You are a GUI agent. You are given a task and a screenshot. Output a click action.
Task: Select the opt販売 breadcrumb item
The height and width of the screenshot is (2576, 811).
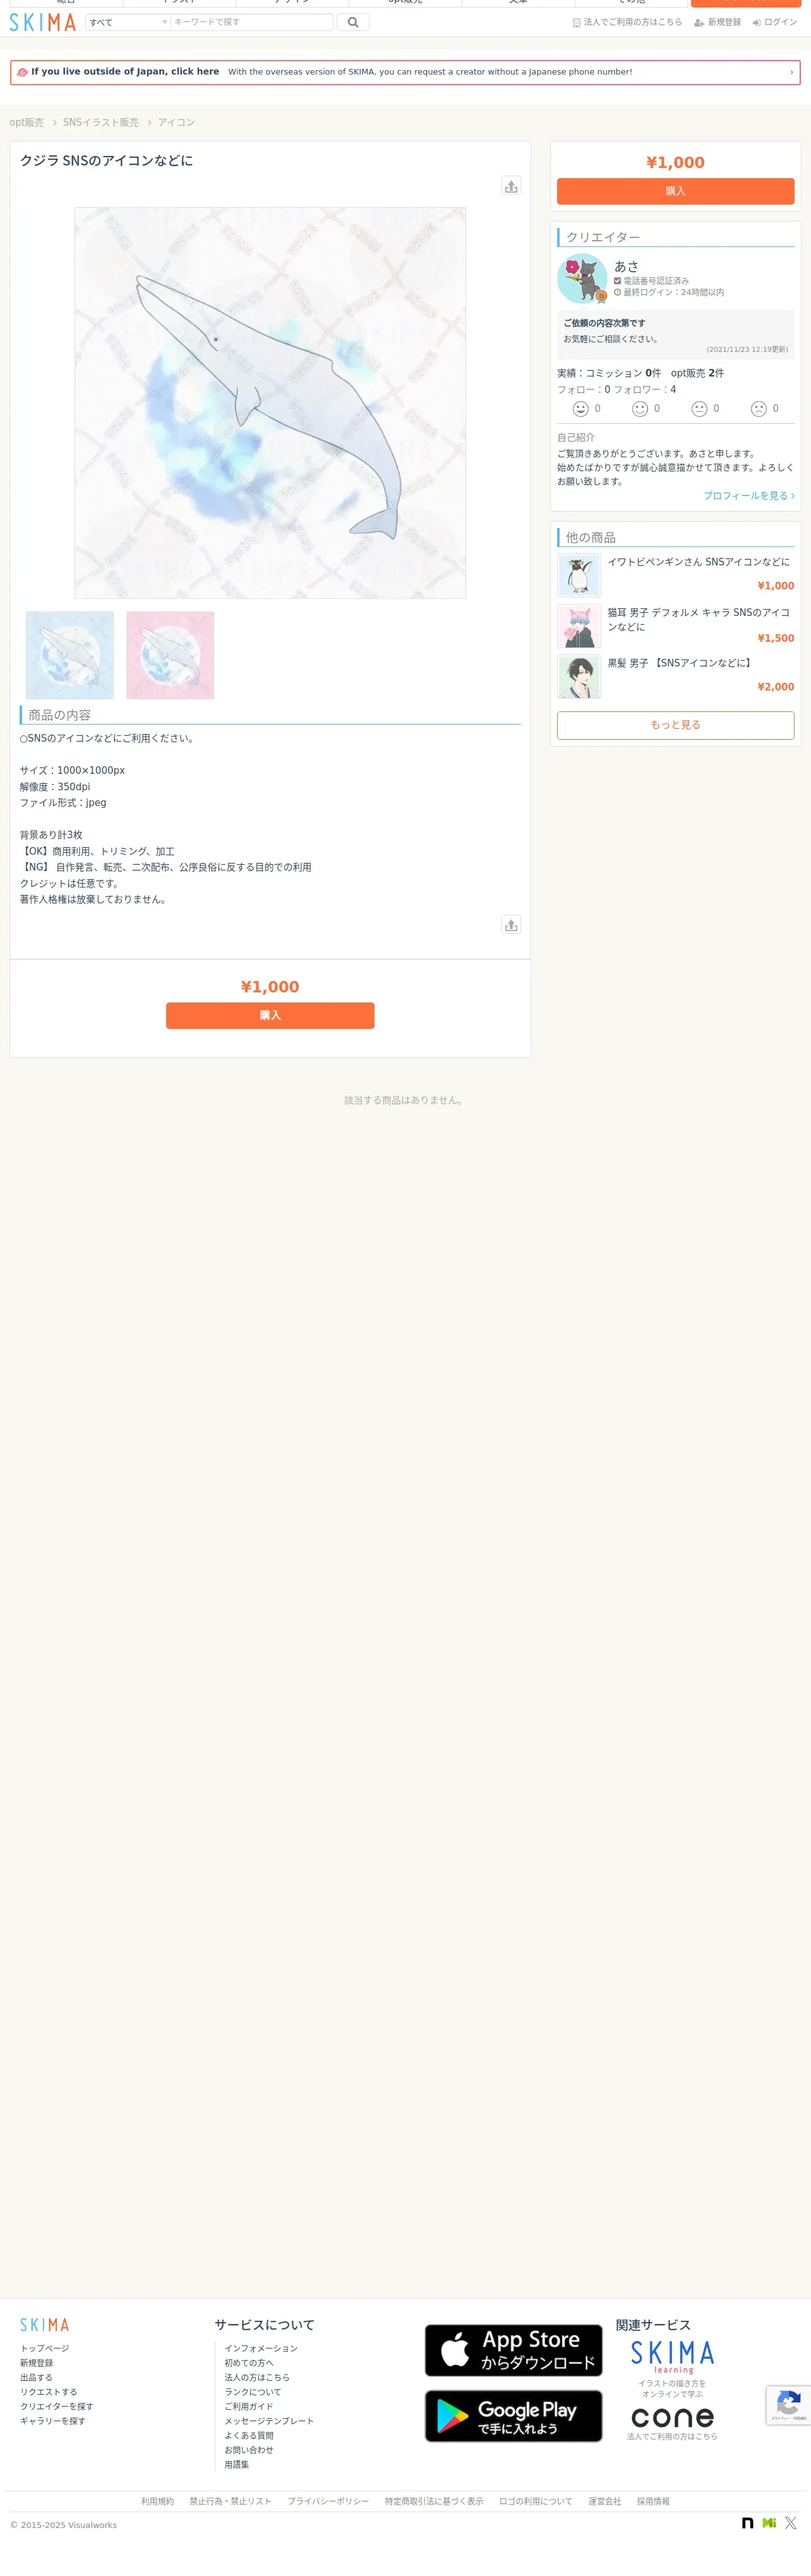point(27,123)
